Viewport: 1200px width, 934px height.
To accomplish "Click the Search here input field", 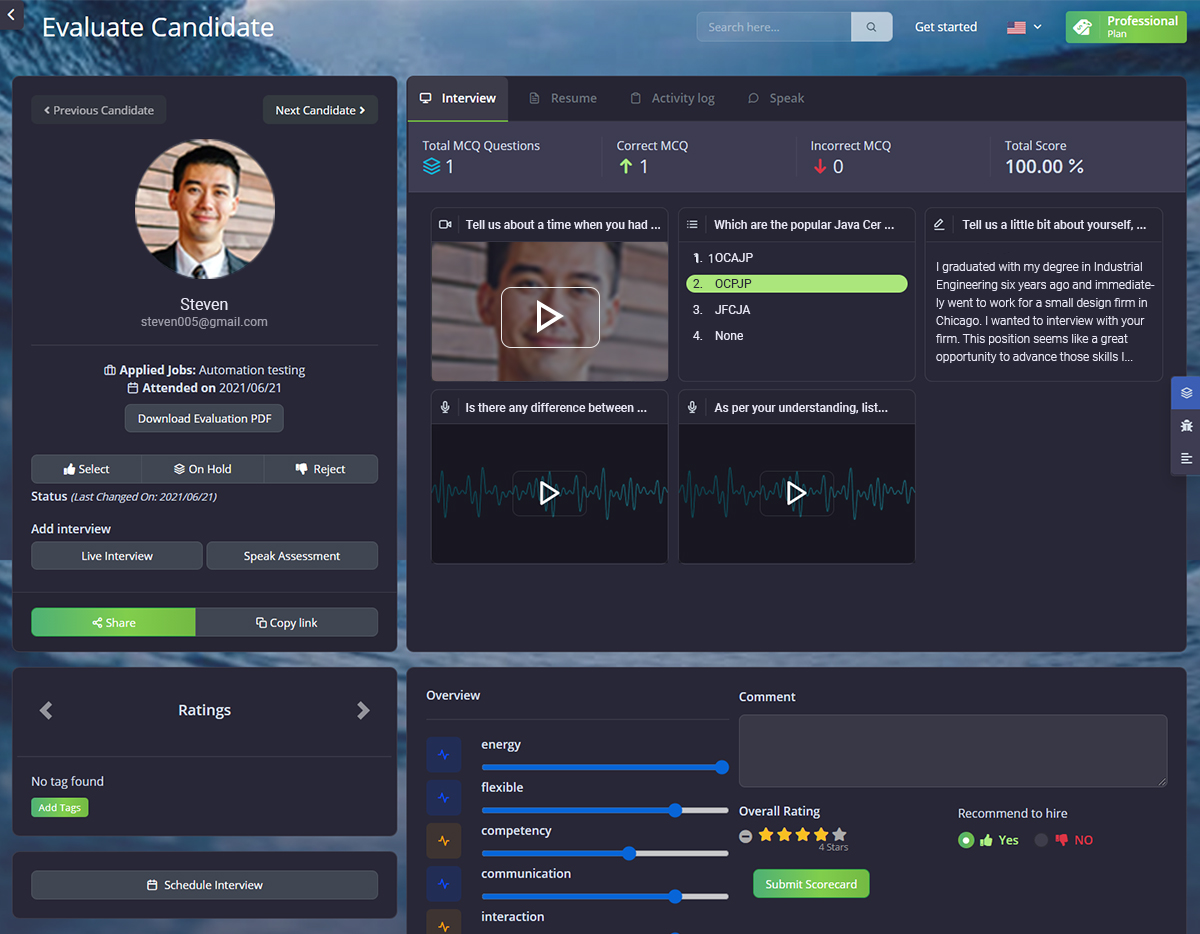I will click(774, 27).
